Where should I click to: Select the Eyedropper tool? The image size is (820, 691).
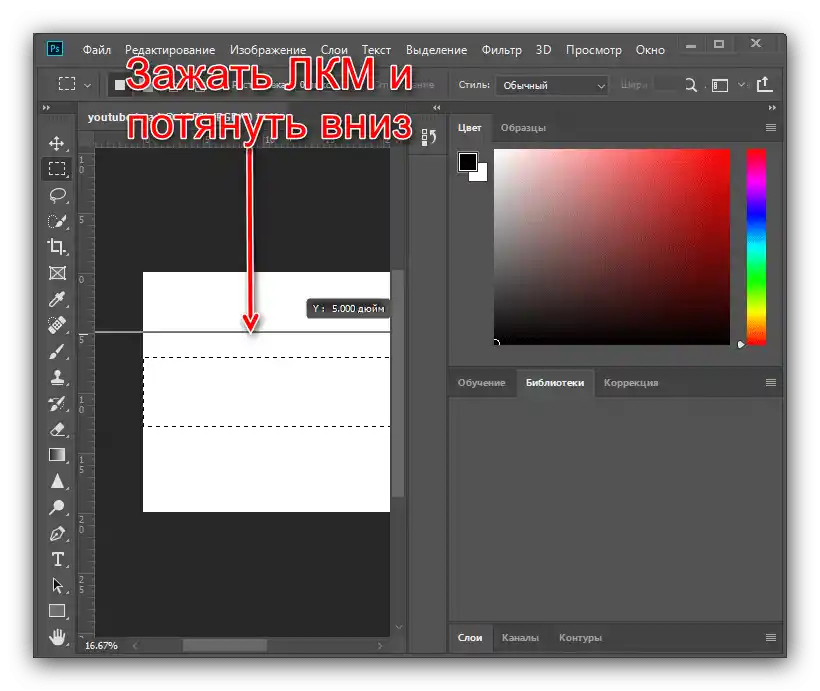[x=57, y=299]
